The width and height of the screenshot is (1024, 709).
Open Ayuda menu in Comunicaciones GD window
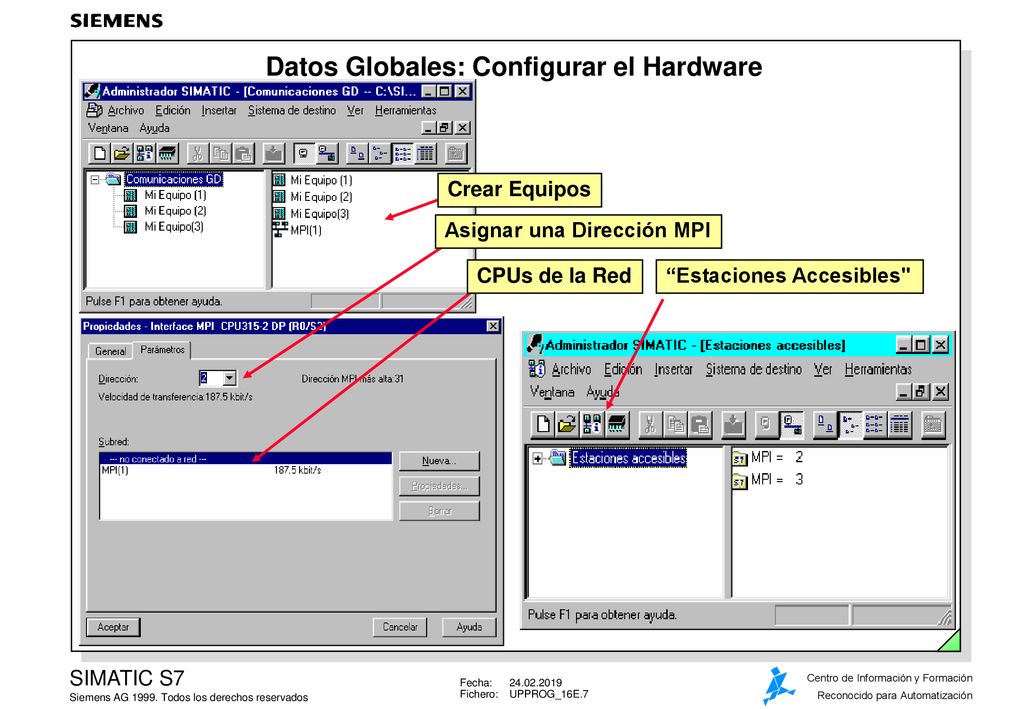click(x=154, y=128)
